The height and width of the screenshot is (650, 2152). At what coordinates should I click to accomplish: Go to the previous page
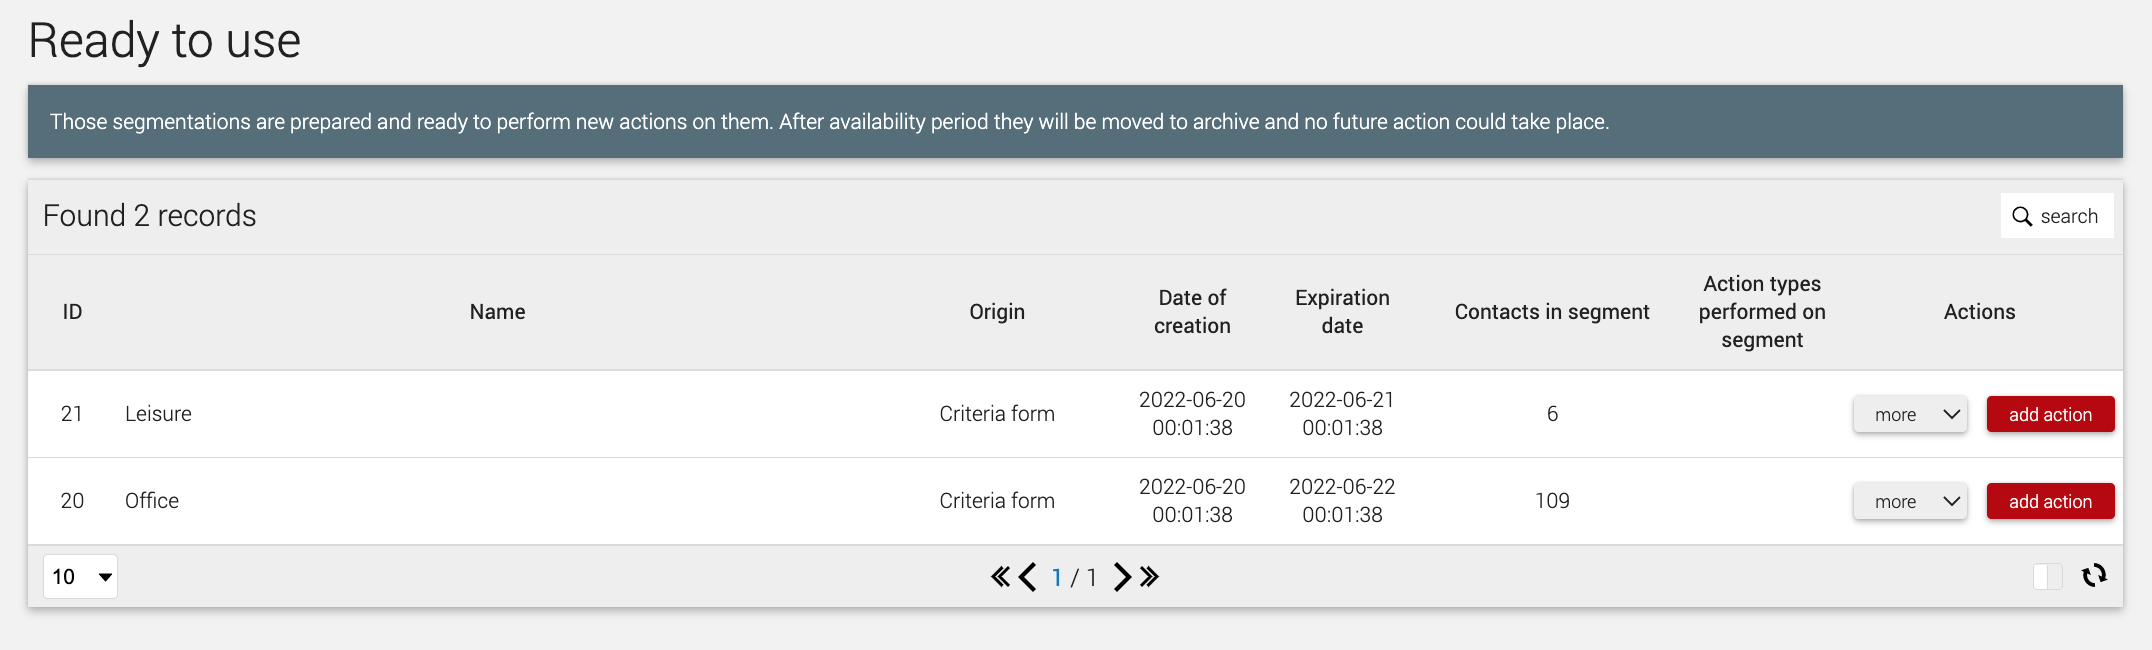coord(1027,577)
